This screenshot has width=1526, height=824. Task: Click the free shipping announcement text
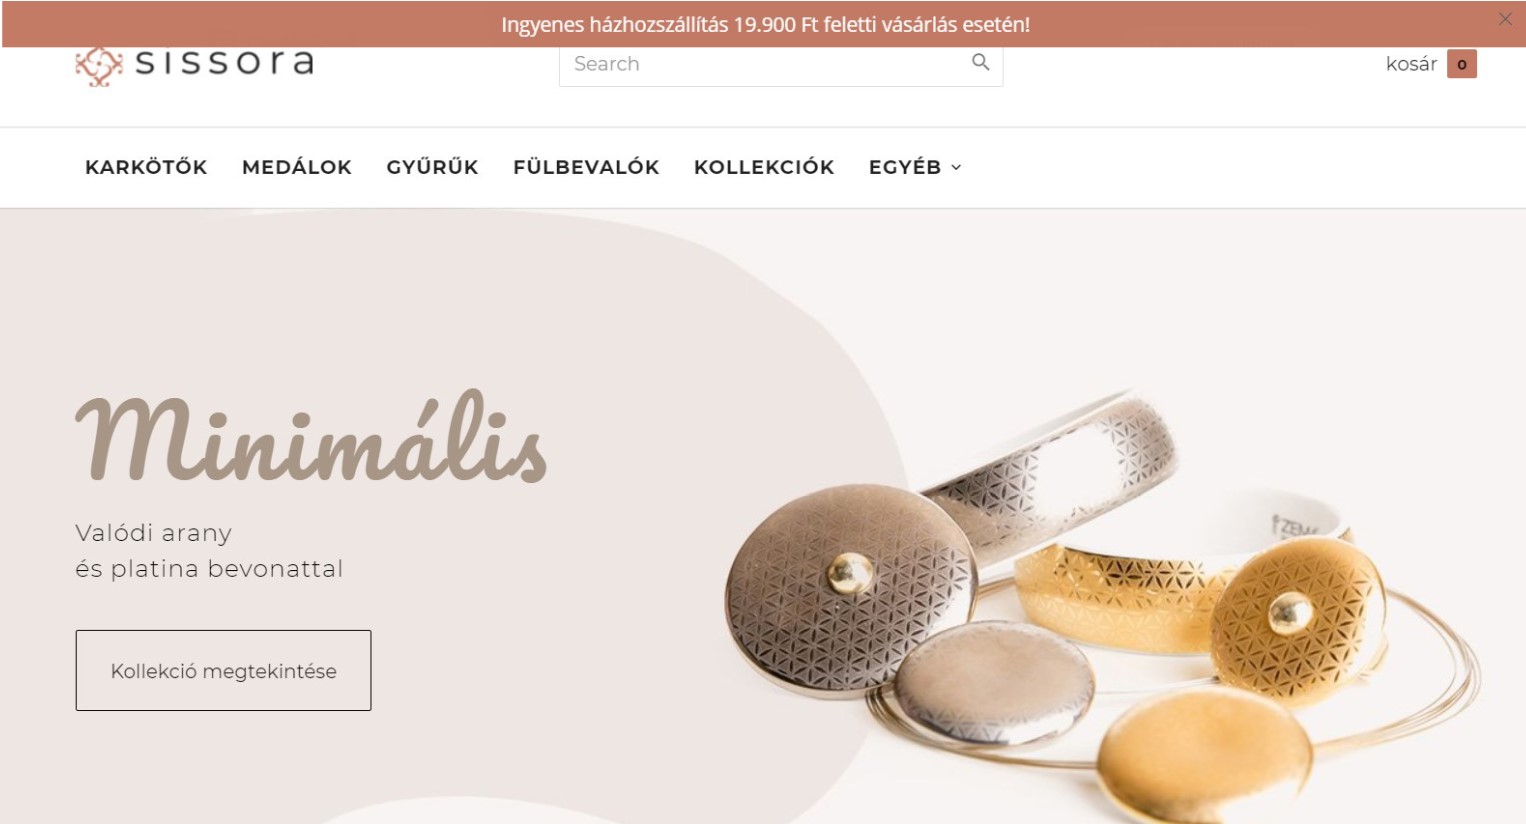tap(765, 24)
